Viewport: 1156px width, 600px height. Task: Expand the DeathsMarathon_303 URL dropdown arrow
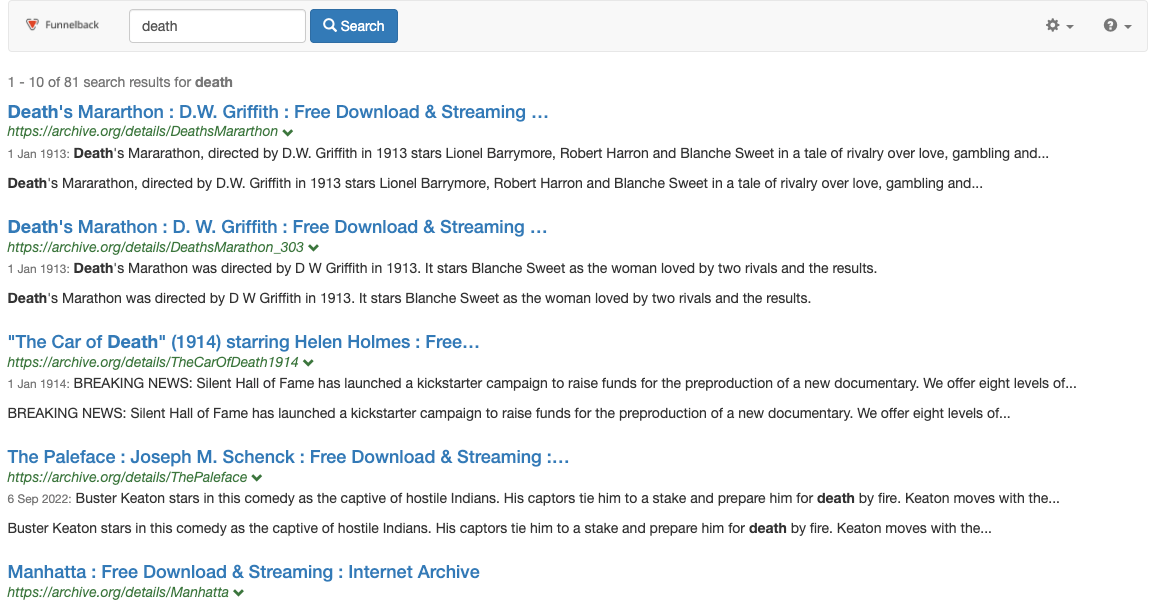pos(314,248)
